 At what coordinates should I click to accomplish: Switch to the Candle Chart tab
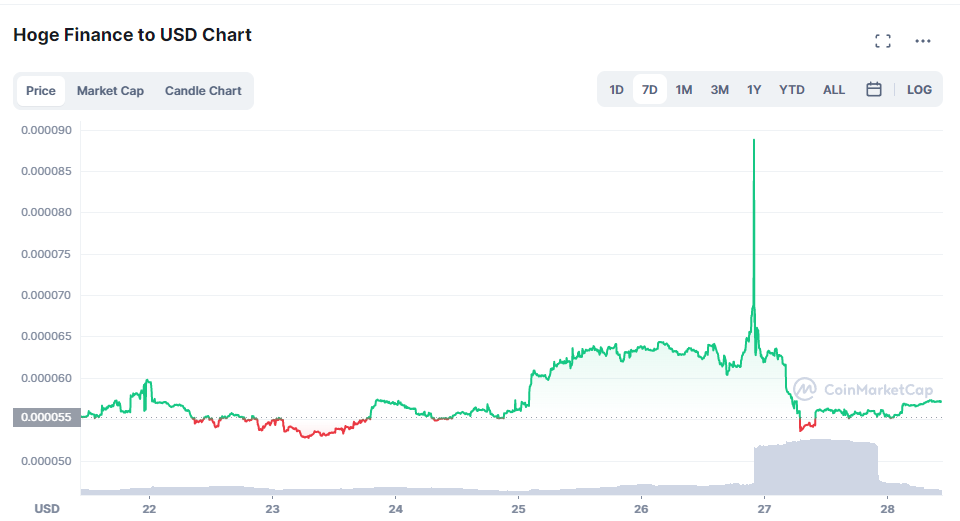tap(203, 91)
